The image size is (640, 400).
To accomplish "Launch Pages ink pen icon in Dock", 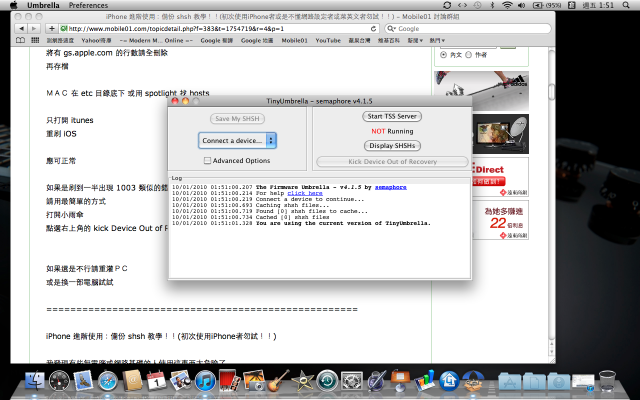I will pyautogui.click(x=376, y=380).
